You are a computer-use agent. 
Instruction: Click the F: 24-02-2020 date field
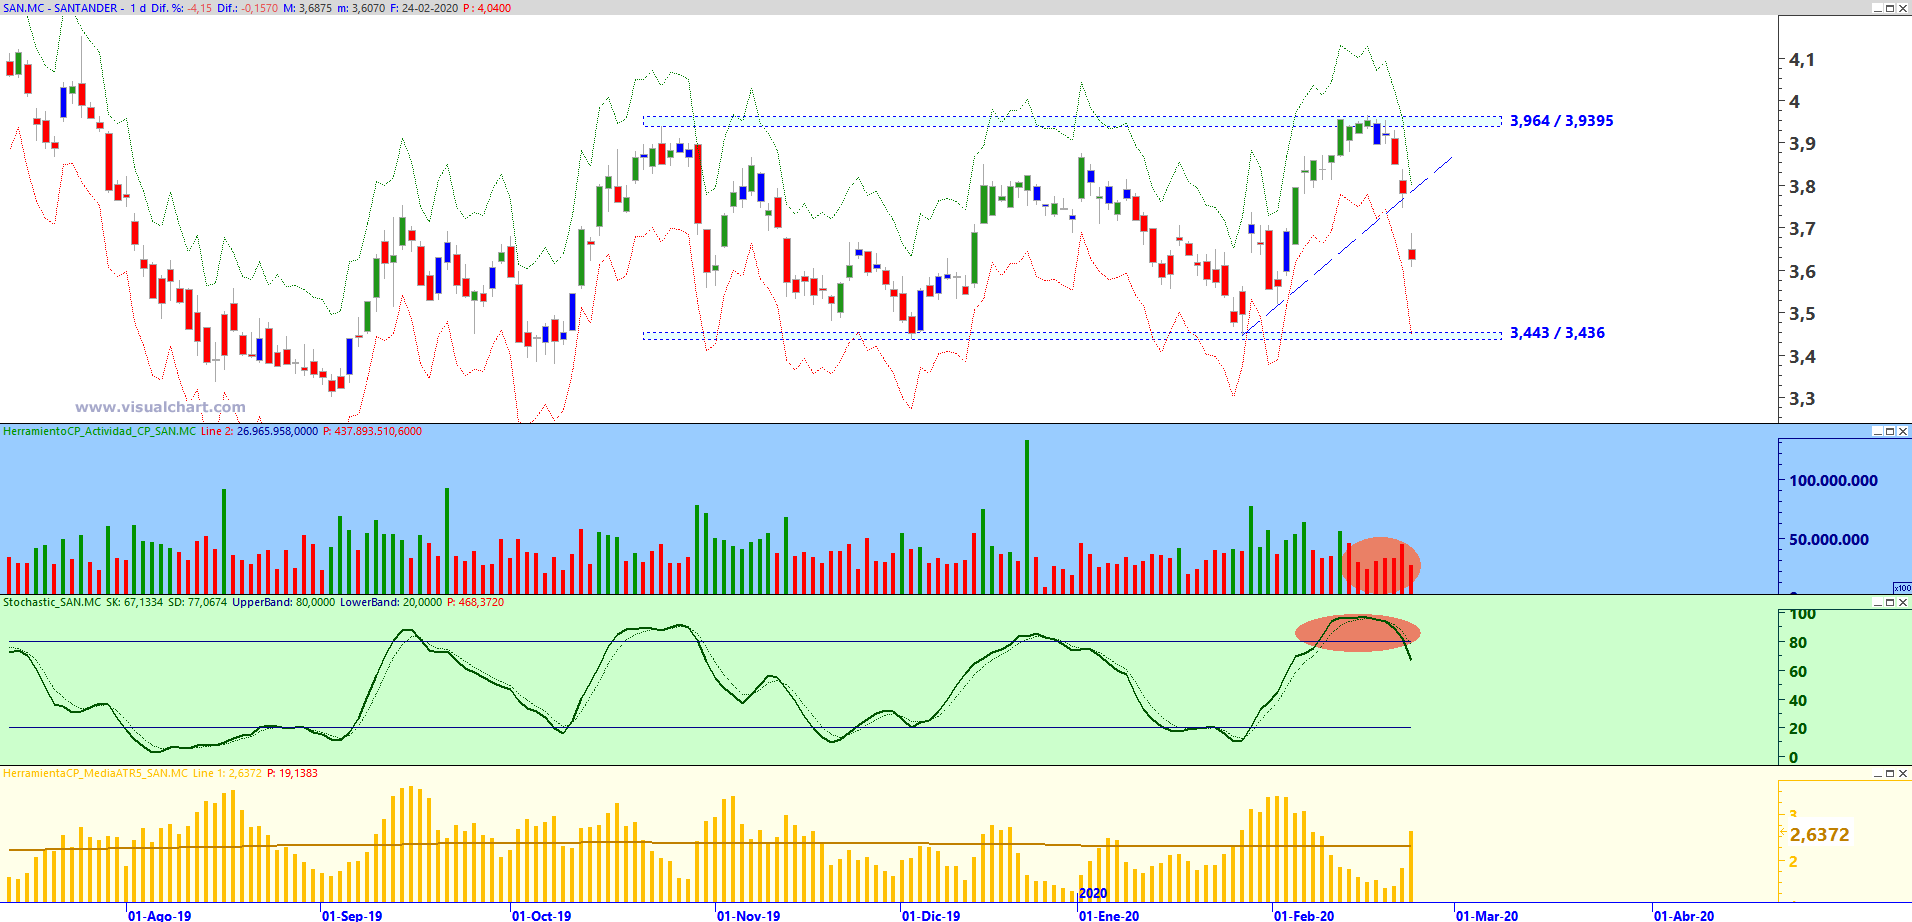click(424, 8)
